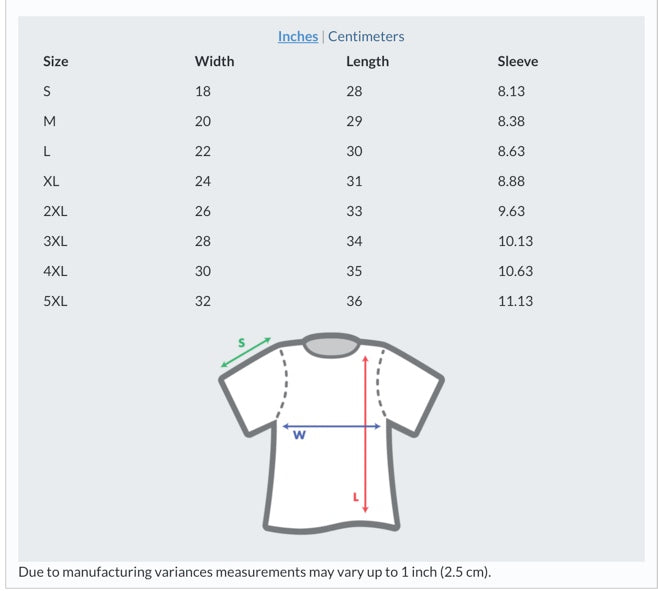Screen dimensions: 658x591
Task: Click the M width value 20
Action: [x=203, y=121]
